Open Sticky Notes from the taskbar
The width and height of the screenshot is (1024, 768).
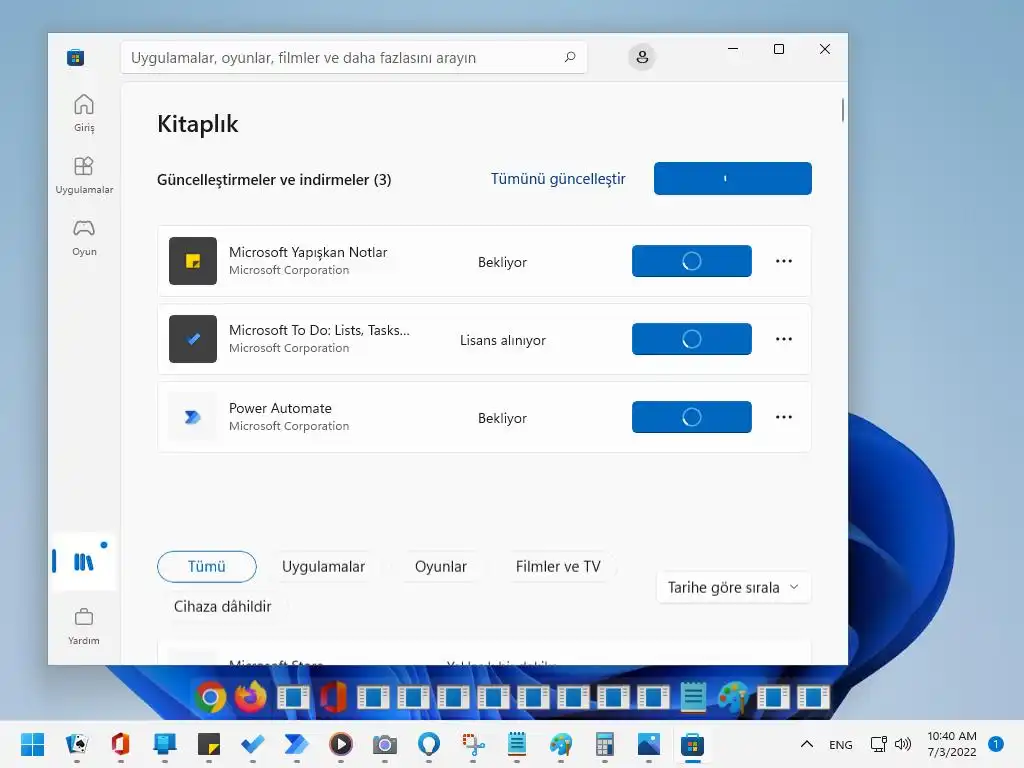tap(209, 744)
